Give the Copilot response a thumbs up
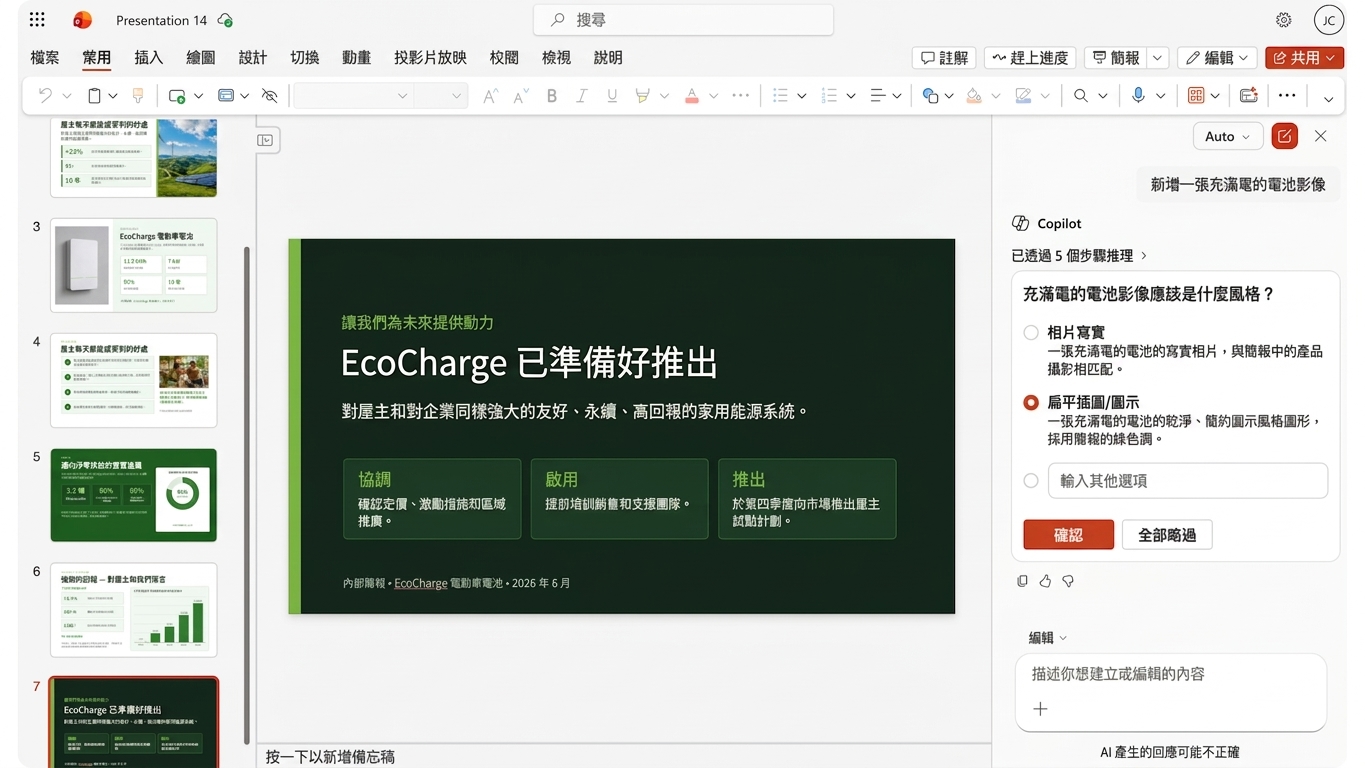Viewport: 1365px width, 768px height. [x=1045, y=581]
